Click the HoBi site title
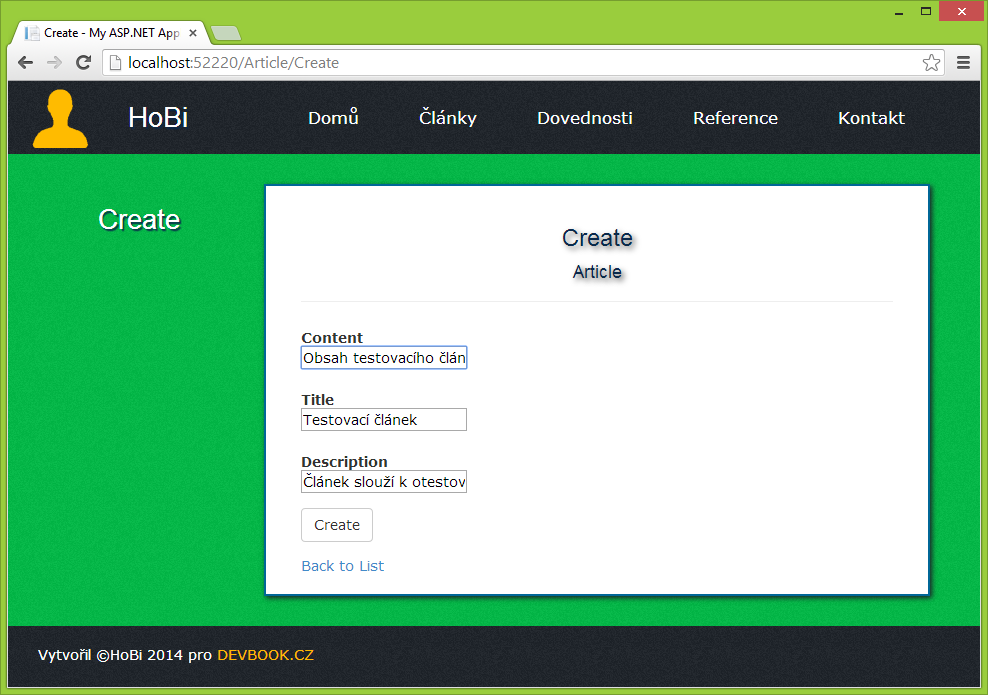The width and height of the screenshot is (988, 695). click(x=158, y=117)
